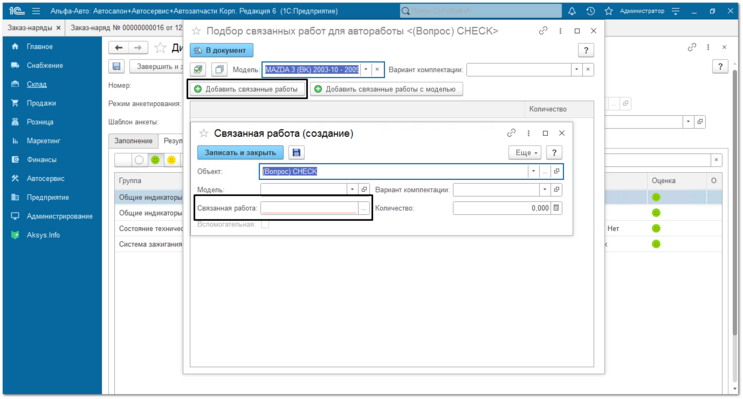
Task: Click Записать и закрыть button
Action: [x=240, y=153]
